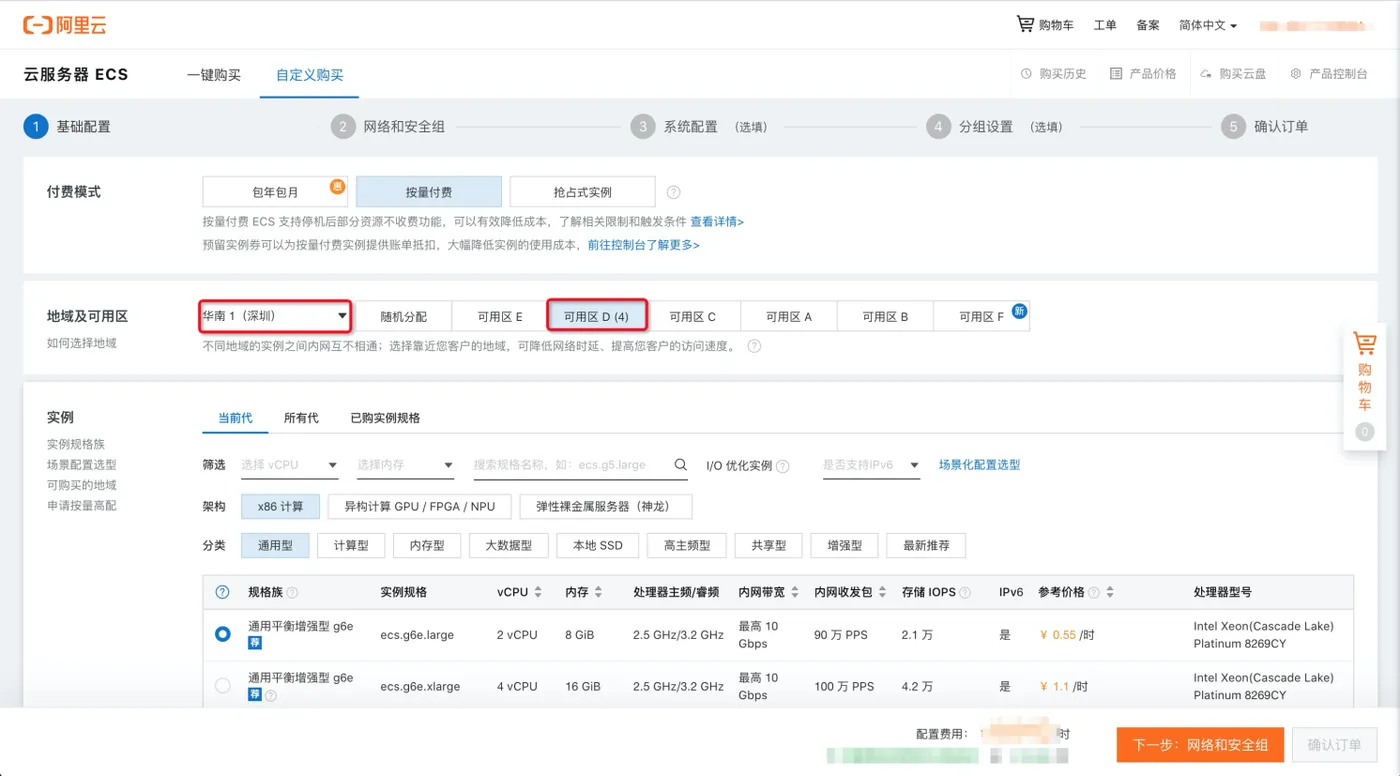
Task: Switch to 自定义购买 tab
Action: [x=310, y=75]
